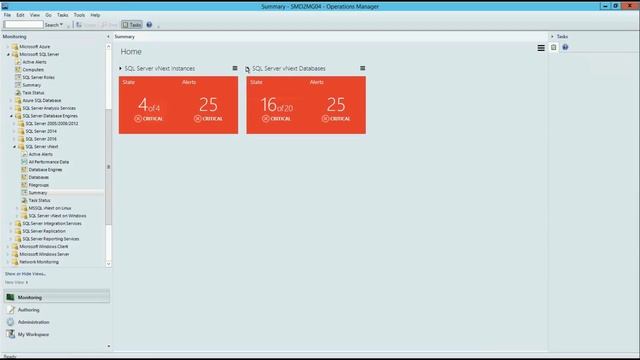640x360 pixels.
Task: Expand the SQL Server 2005/2008/2012 node
Action: tap(14, 124)
